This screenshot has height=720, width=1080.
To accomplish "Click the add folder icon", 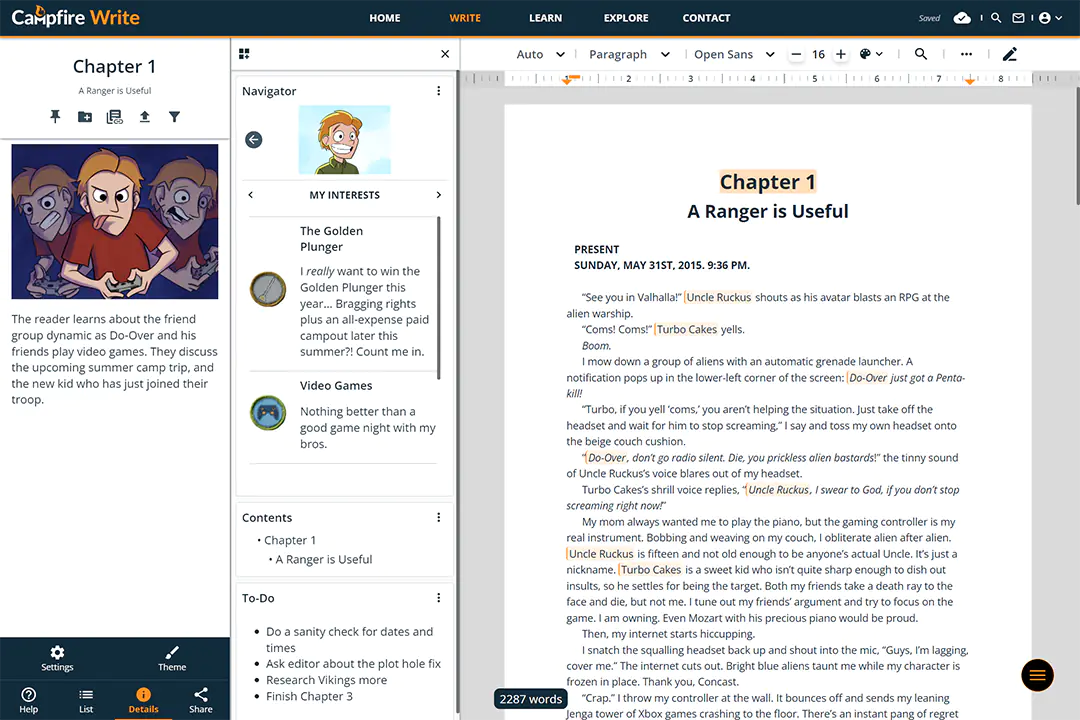I will coord(85,117).
